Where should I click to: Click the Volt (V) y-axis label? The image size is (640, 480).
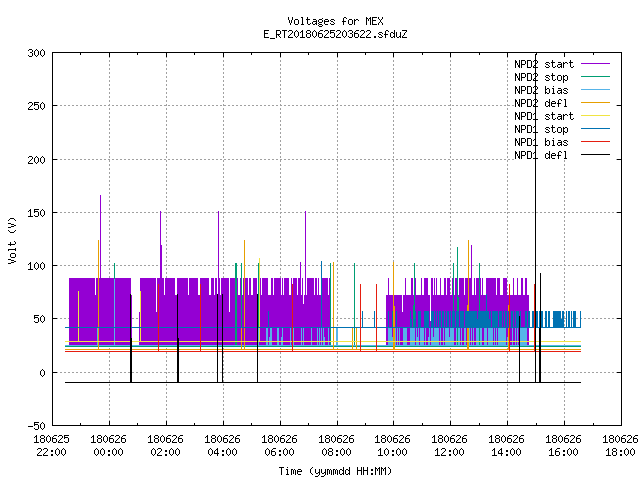(x=12, y=240)
